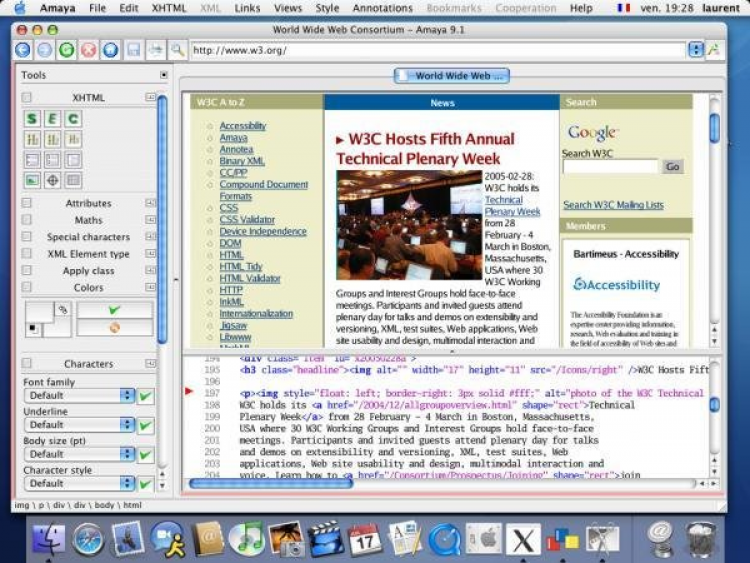Screen dimensions: 750x563
Task: Open Safari from the Dock
Action: point(88,540)
